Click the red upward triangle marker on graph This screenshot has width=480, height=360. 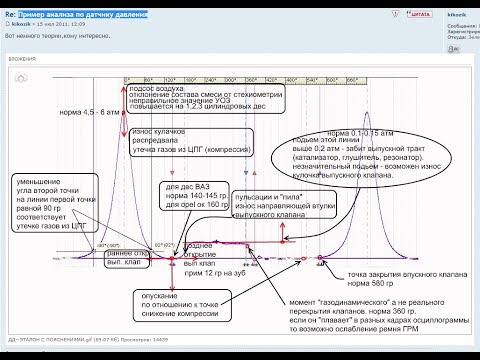point(254,173)
